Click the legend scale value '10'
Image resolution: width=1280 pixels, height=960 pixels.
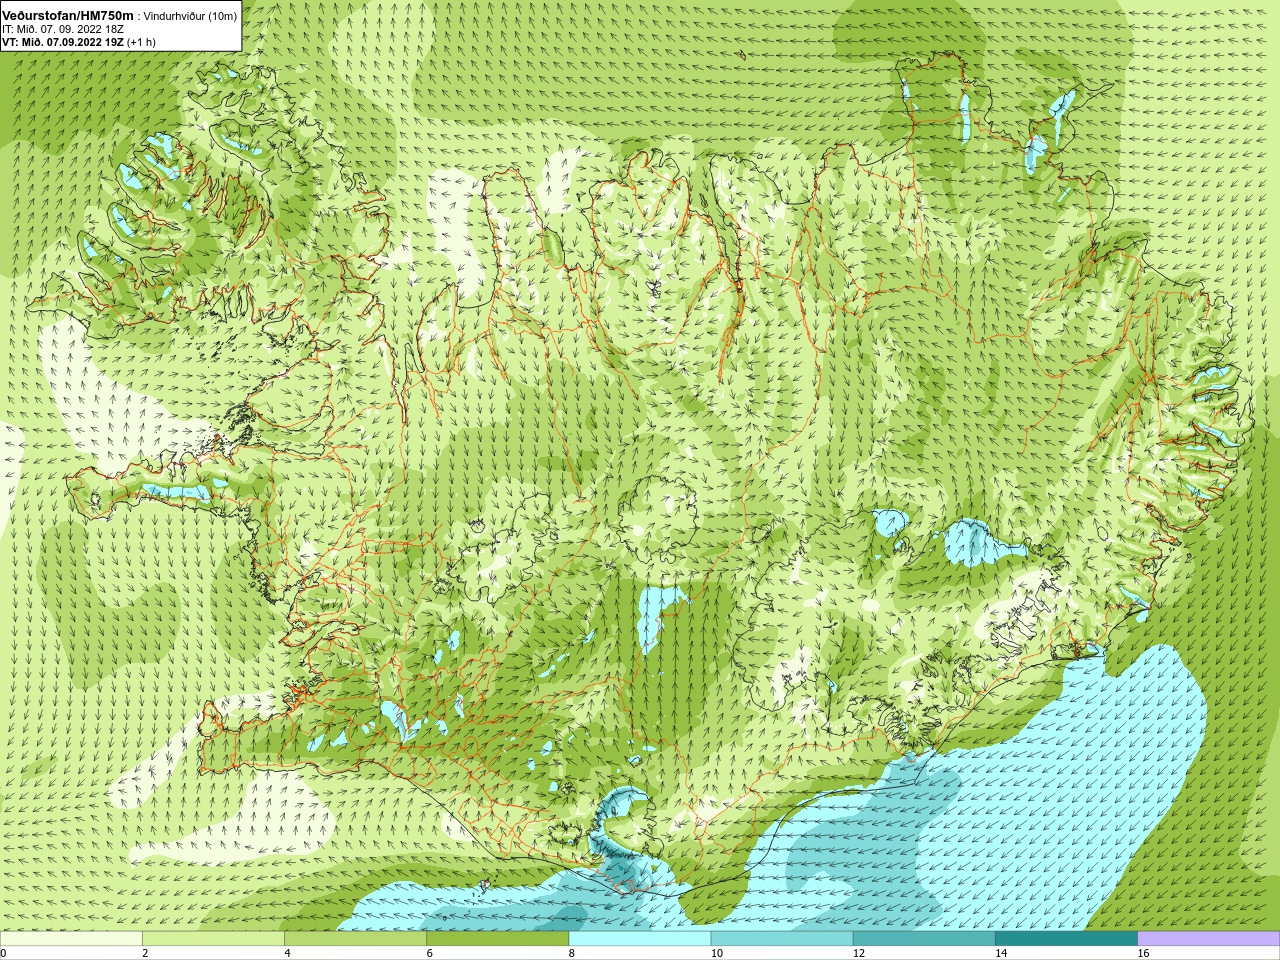716,953
